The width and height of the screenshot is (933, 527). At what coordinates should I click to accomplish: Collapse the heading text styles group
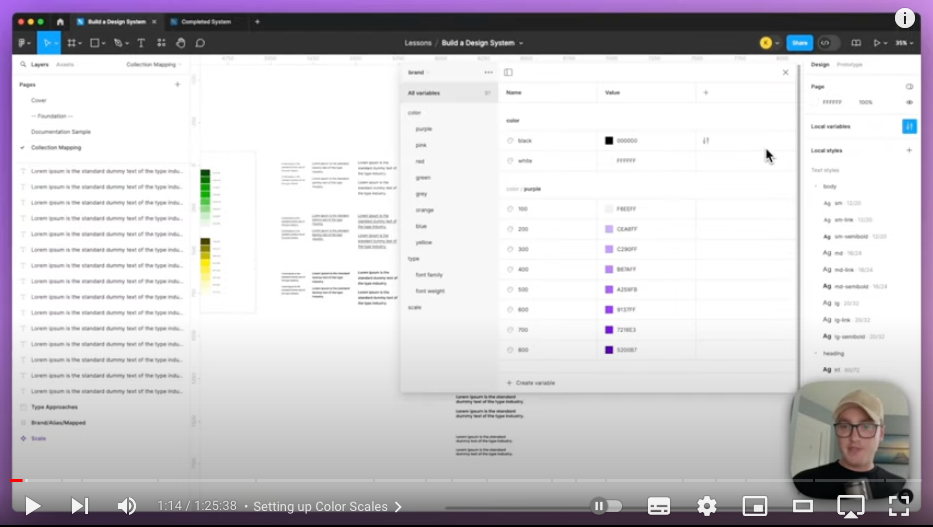point(816,353)
